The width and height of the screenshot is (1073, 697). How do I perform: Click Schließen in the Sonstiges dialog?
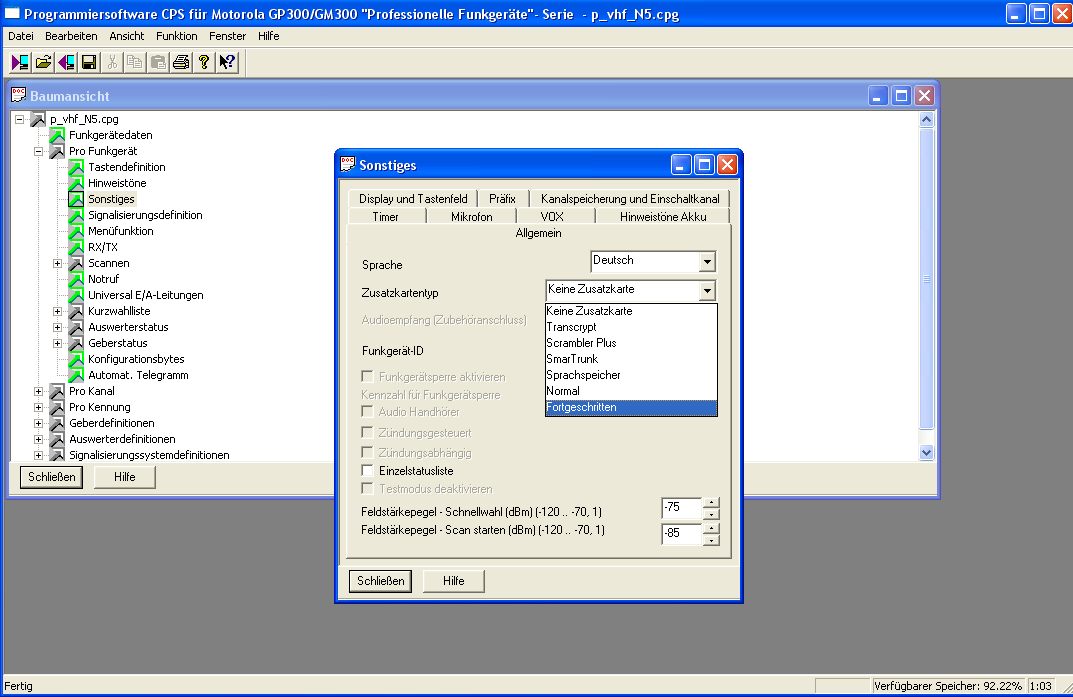point(380,581)
